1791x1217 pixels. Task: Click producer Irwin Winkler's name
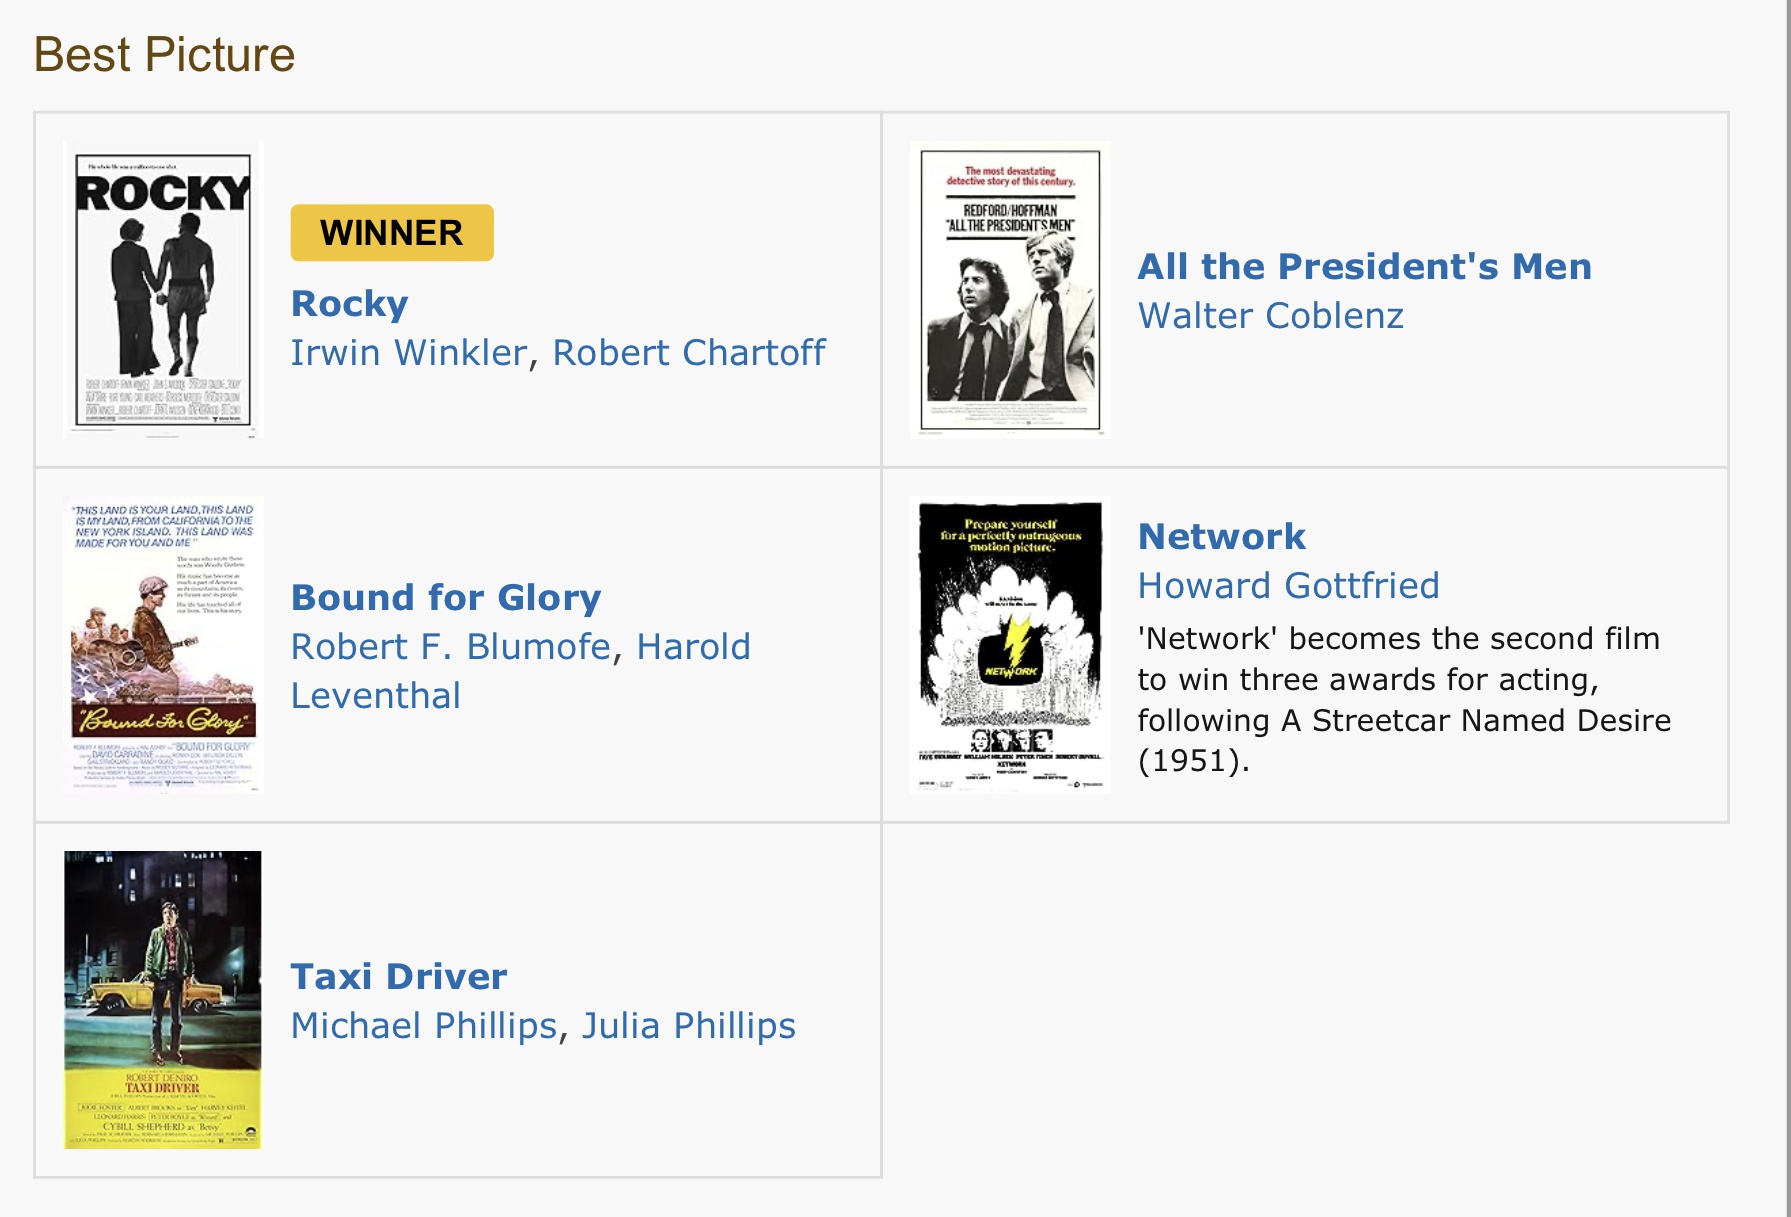click(408, 353)
